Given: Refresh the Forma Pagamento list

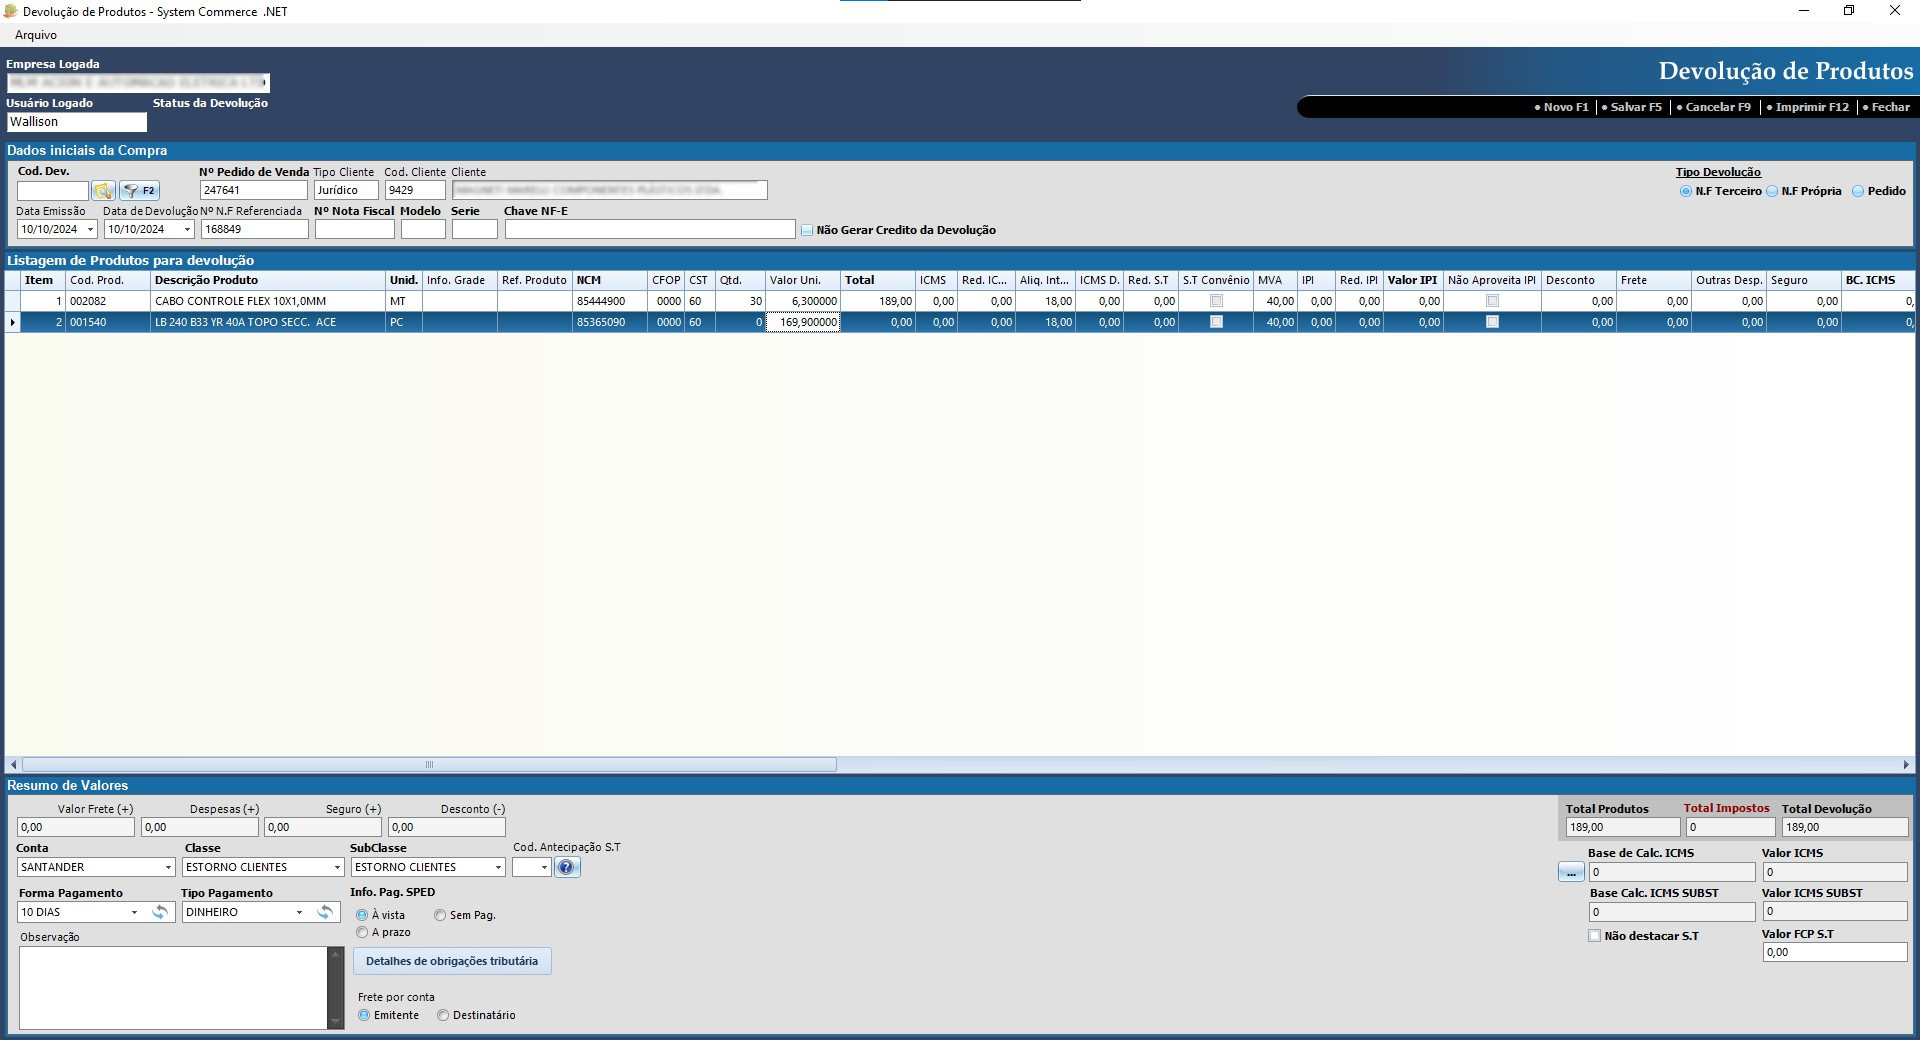Looking at the screenshot, I should (x=160, y=912).
